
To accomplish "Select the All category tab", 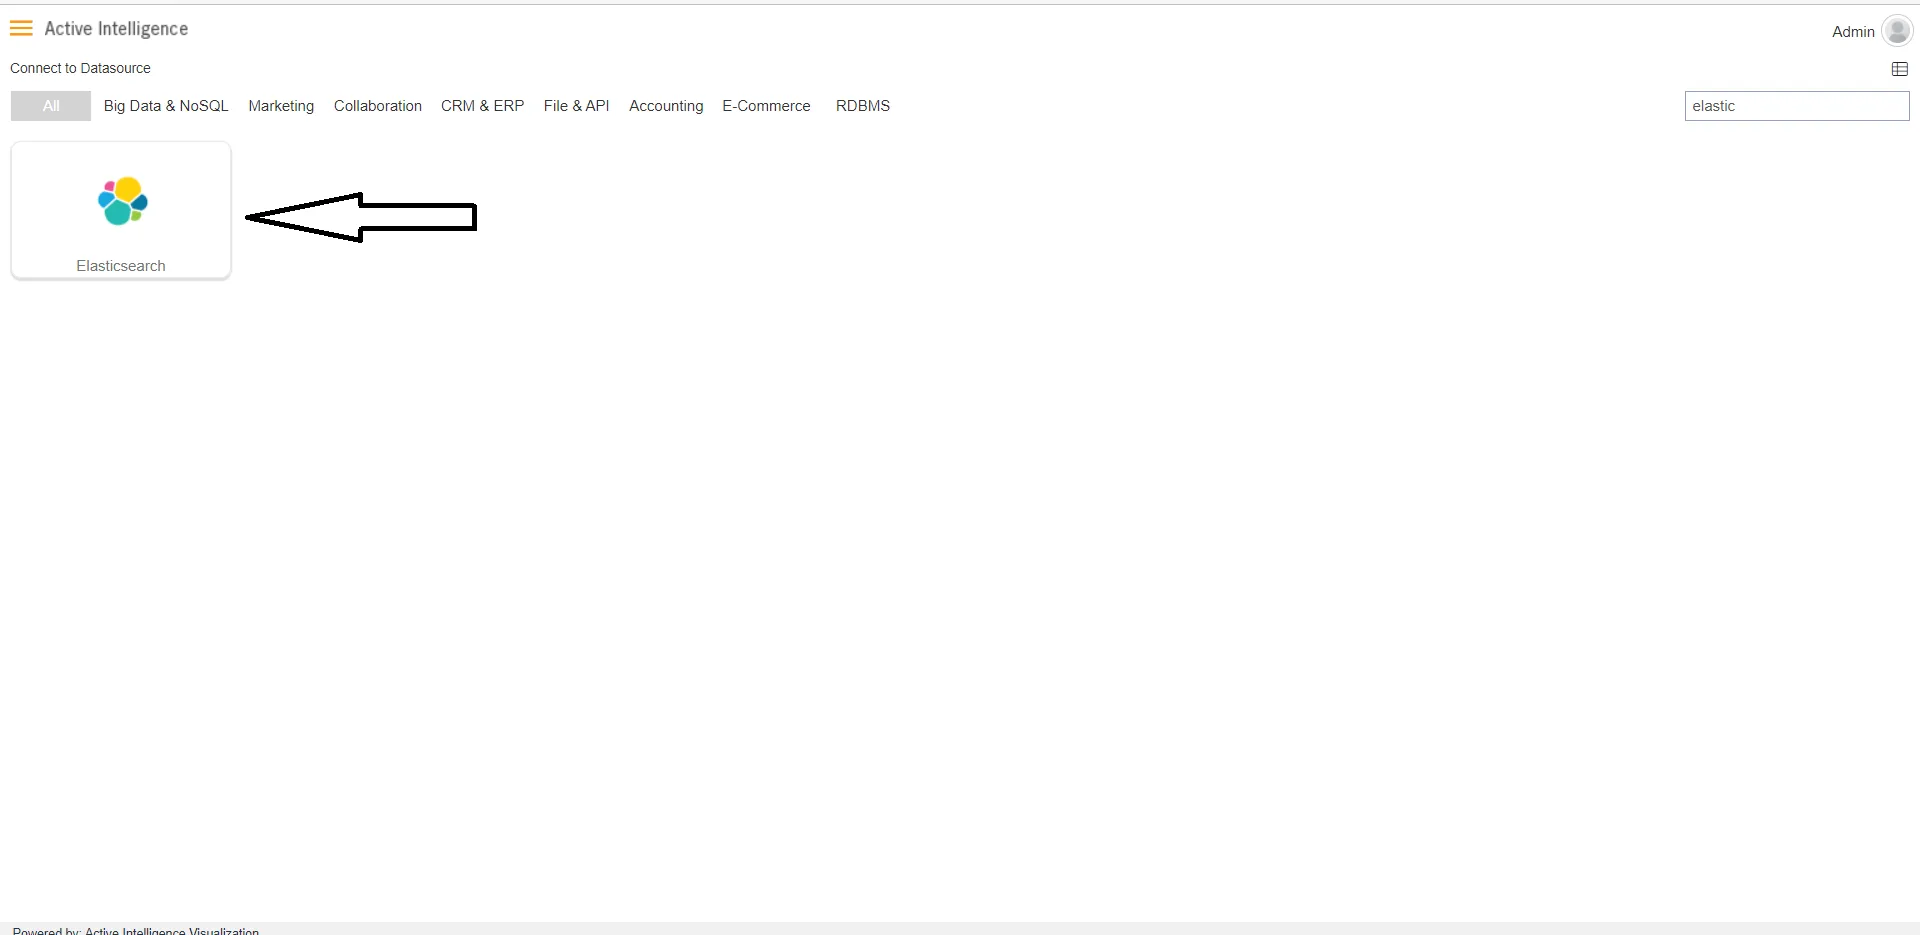I will tap(51, 106).
